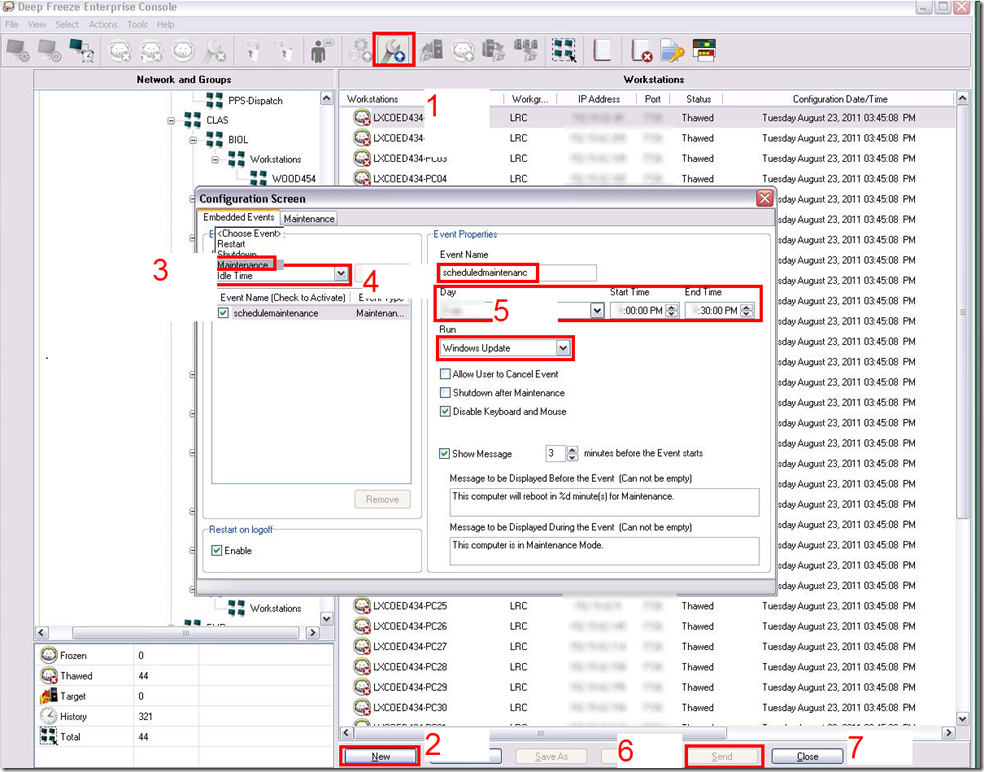This screenshot has width=984, height=772.
Task: Click the notepad with red X toolbar icon
Action: click(641, 51)
